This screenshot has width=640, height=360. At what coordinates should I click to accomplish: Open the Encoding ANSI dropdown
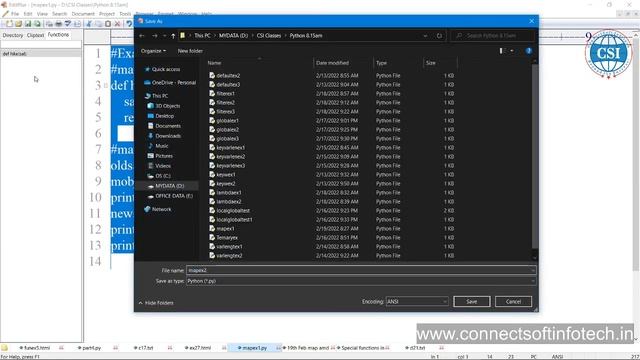[x=417, y=302]
